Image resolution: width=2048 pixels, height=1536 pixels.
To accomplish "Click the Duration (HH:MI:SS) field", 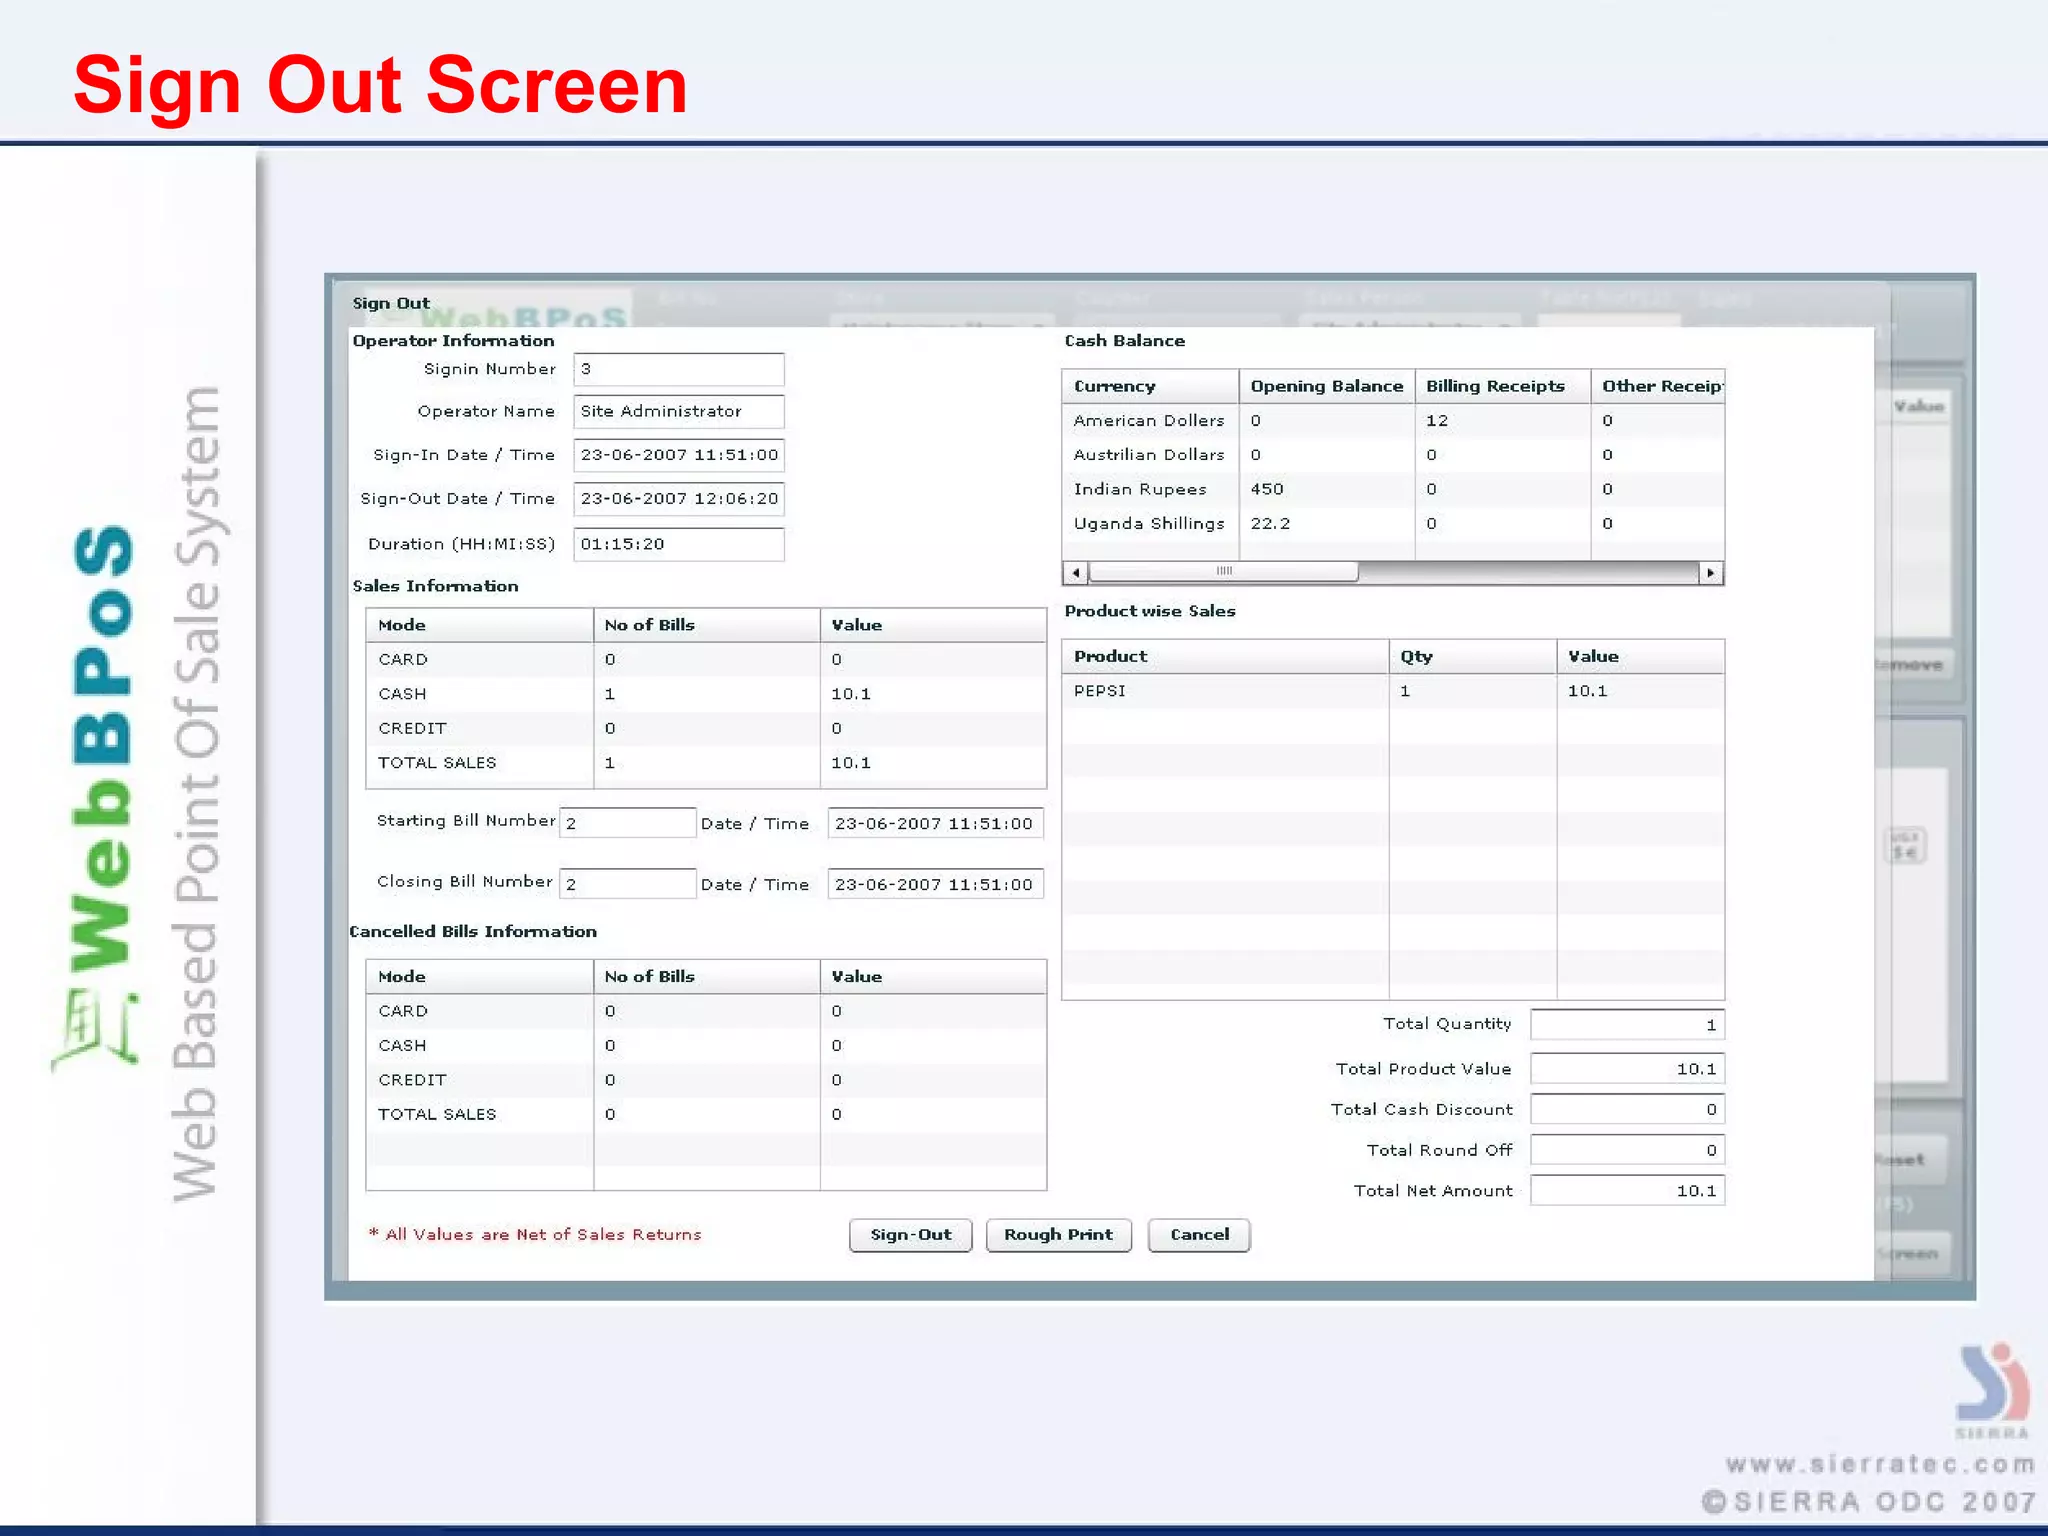I will click(x=679, y=544).
